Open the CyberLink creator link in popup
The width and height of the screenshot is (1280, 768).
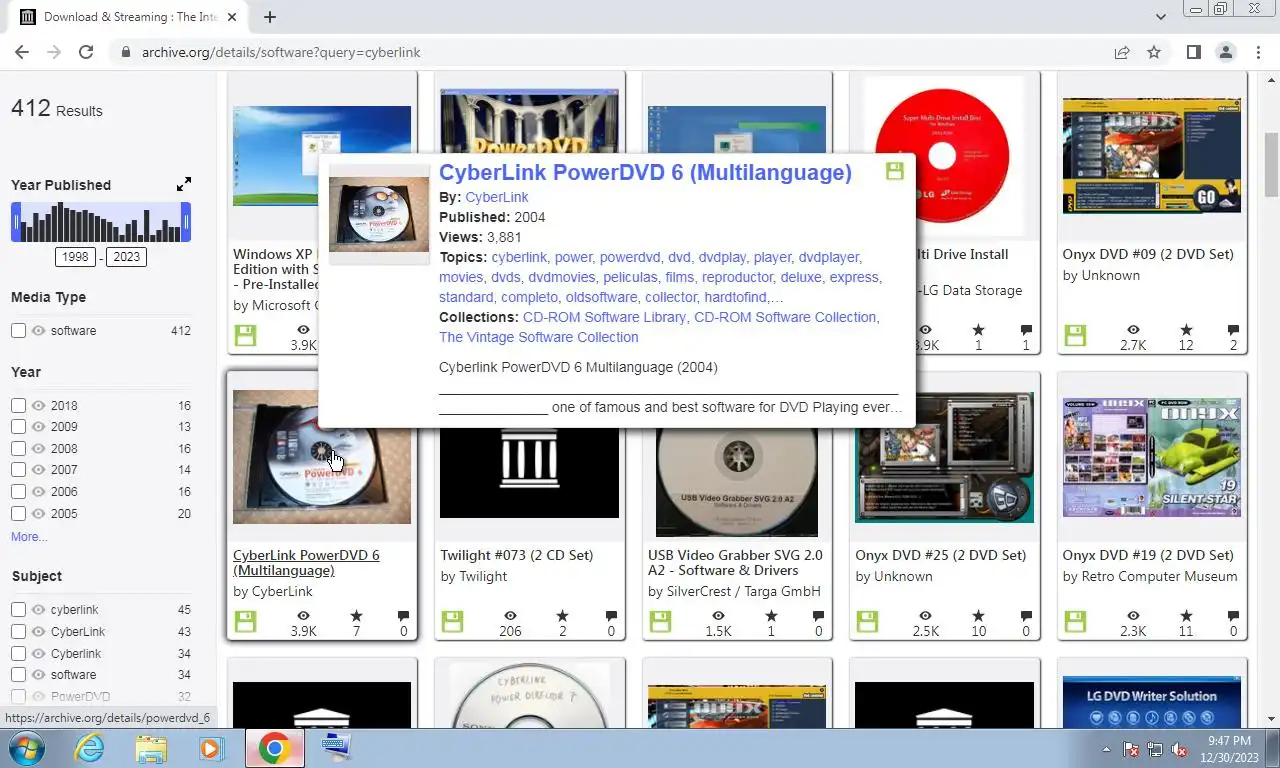496,197
